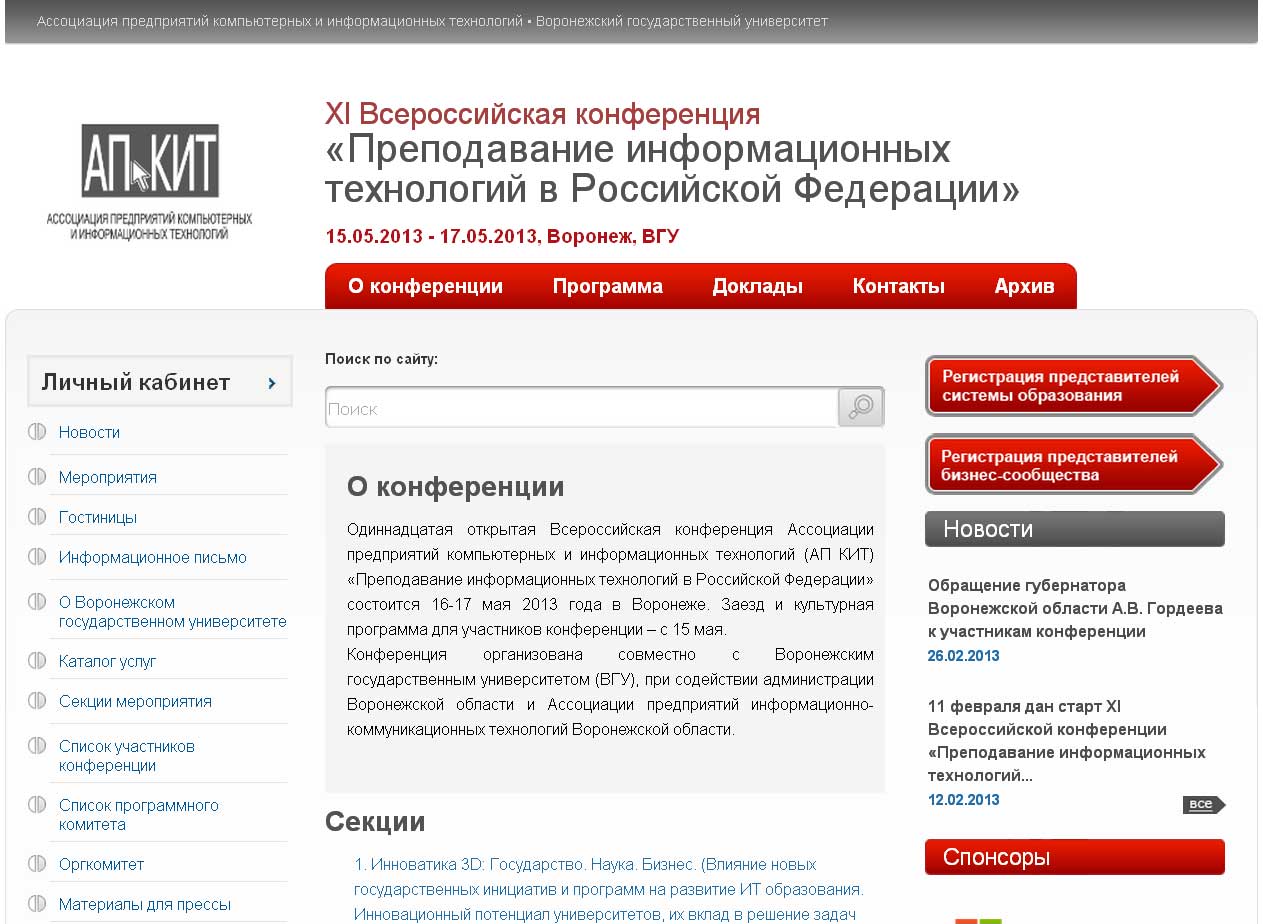Screen dimensions: 1263x924
Task: Click bullet icon beside Секции мероприятия
Action: (x=37, y=701)
